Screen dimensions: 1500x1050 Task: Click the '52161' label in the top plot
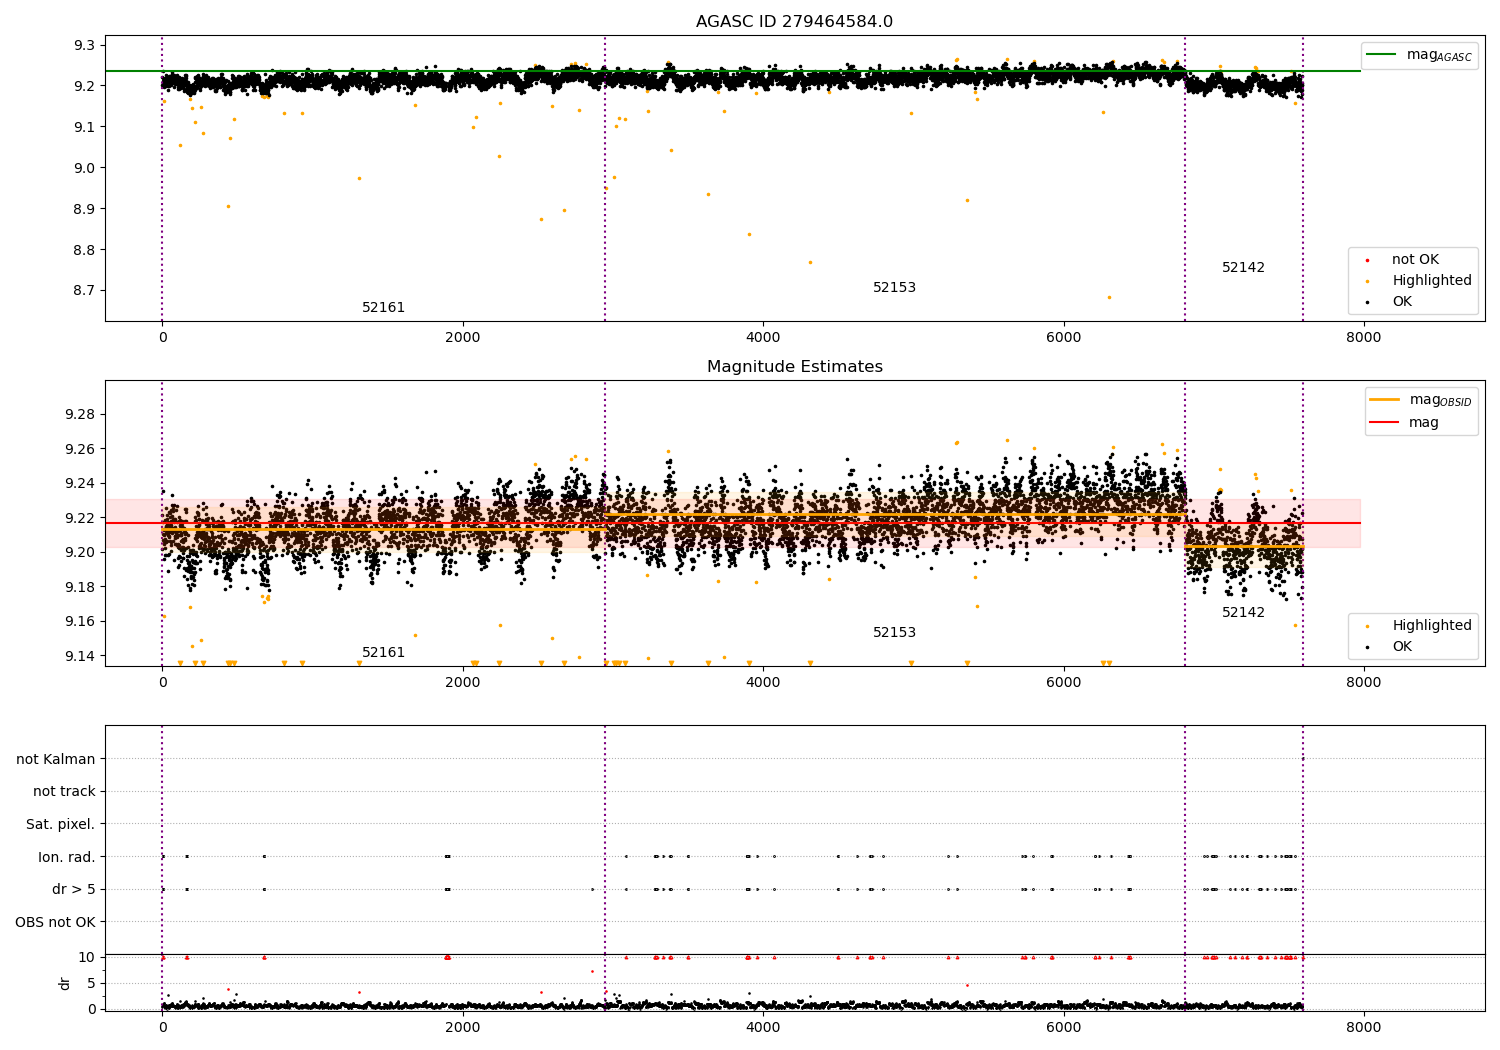(x=383, y=308)
